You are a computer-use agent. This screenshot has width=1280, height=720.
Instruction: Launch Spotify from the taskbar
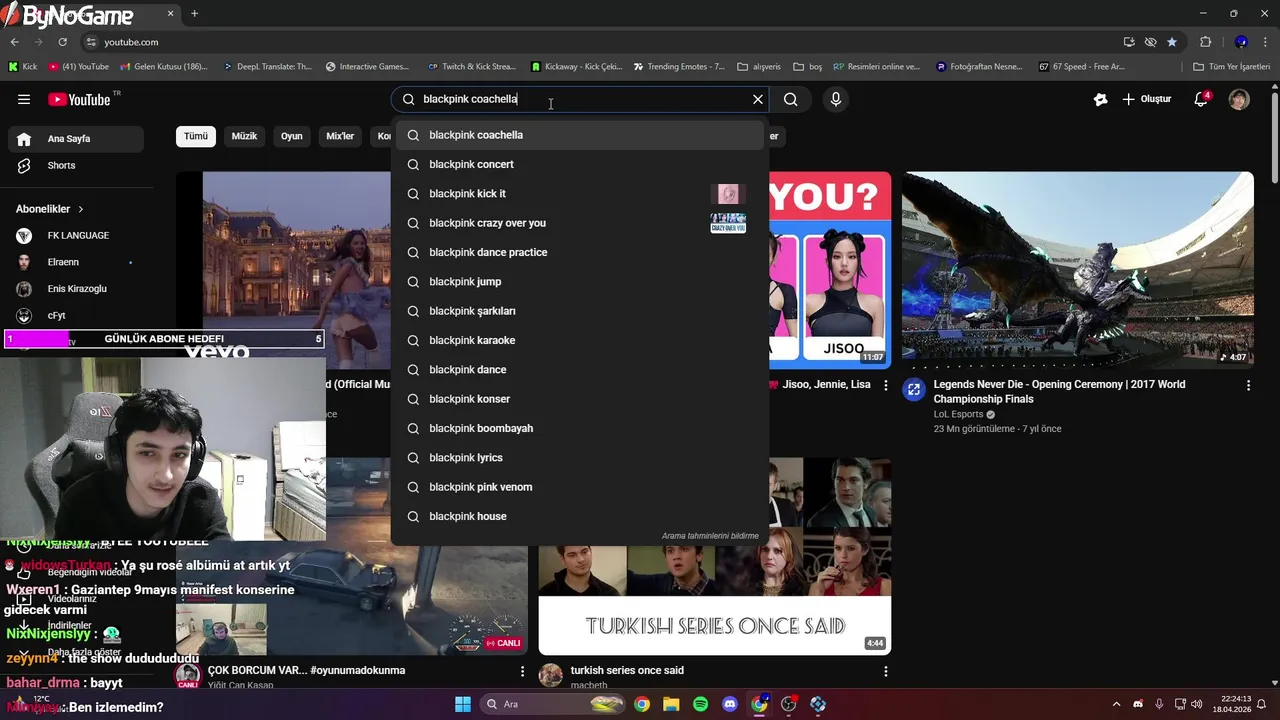point(700,704)
